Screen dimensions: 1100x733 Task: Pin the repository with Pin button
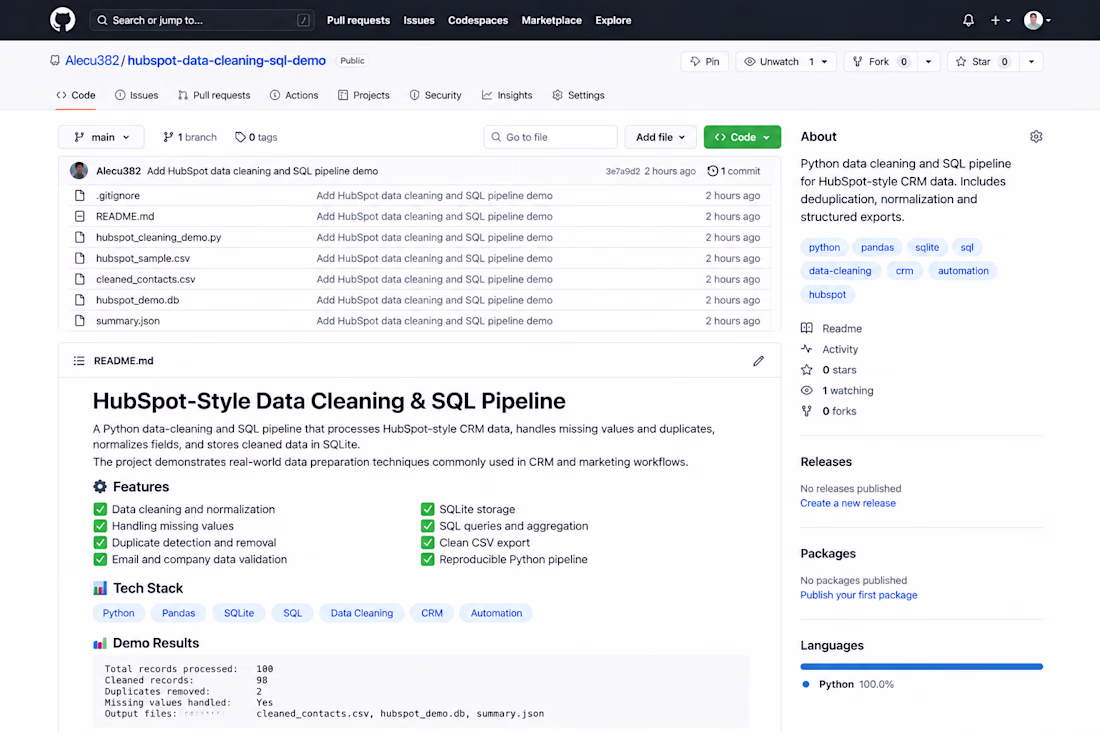tap(704, 62)
